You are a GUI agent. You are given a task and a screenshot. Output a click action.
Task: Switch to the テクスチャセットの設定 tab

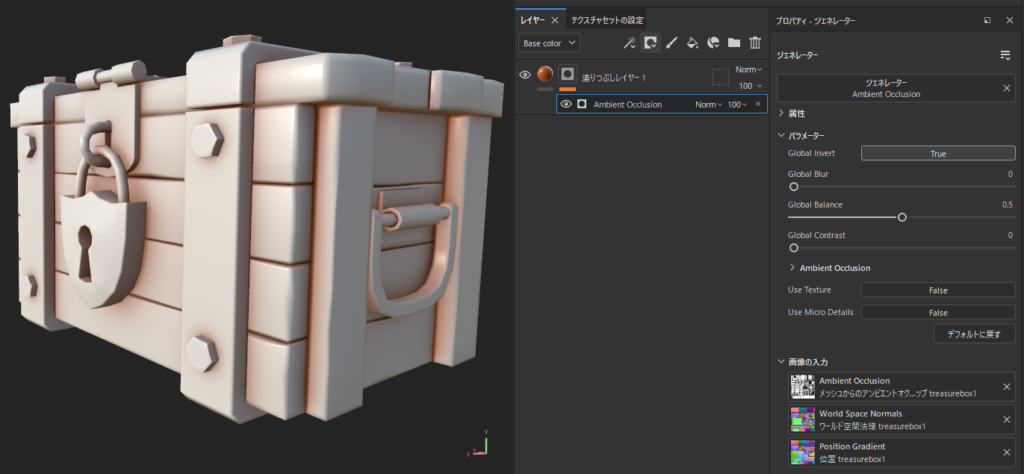coord(606,20)
